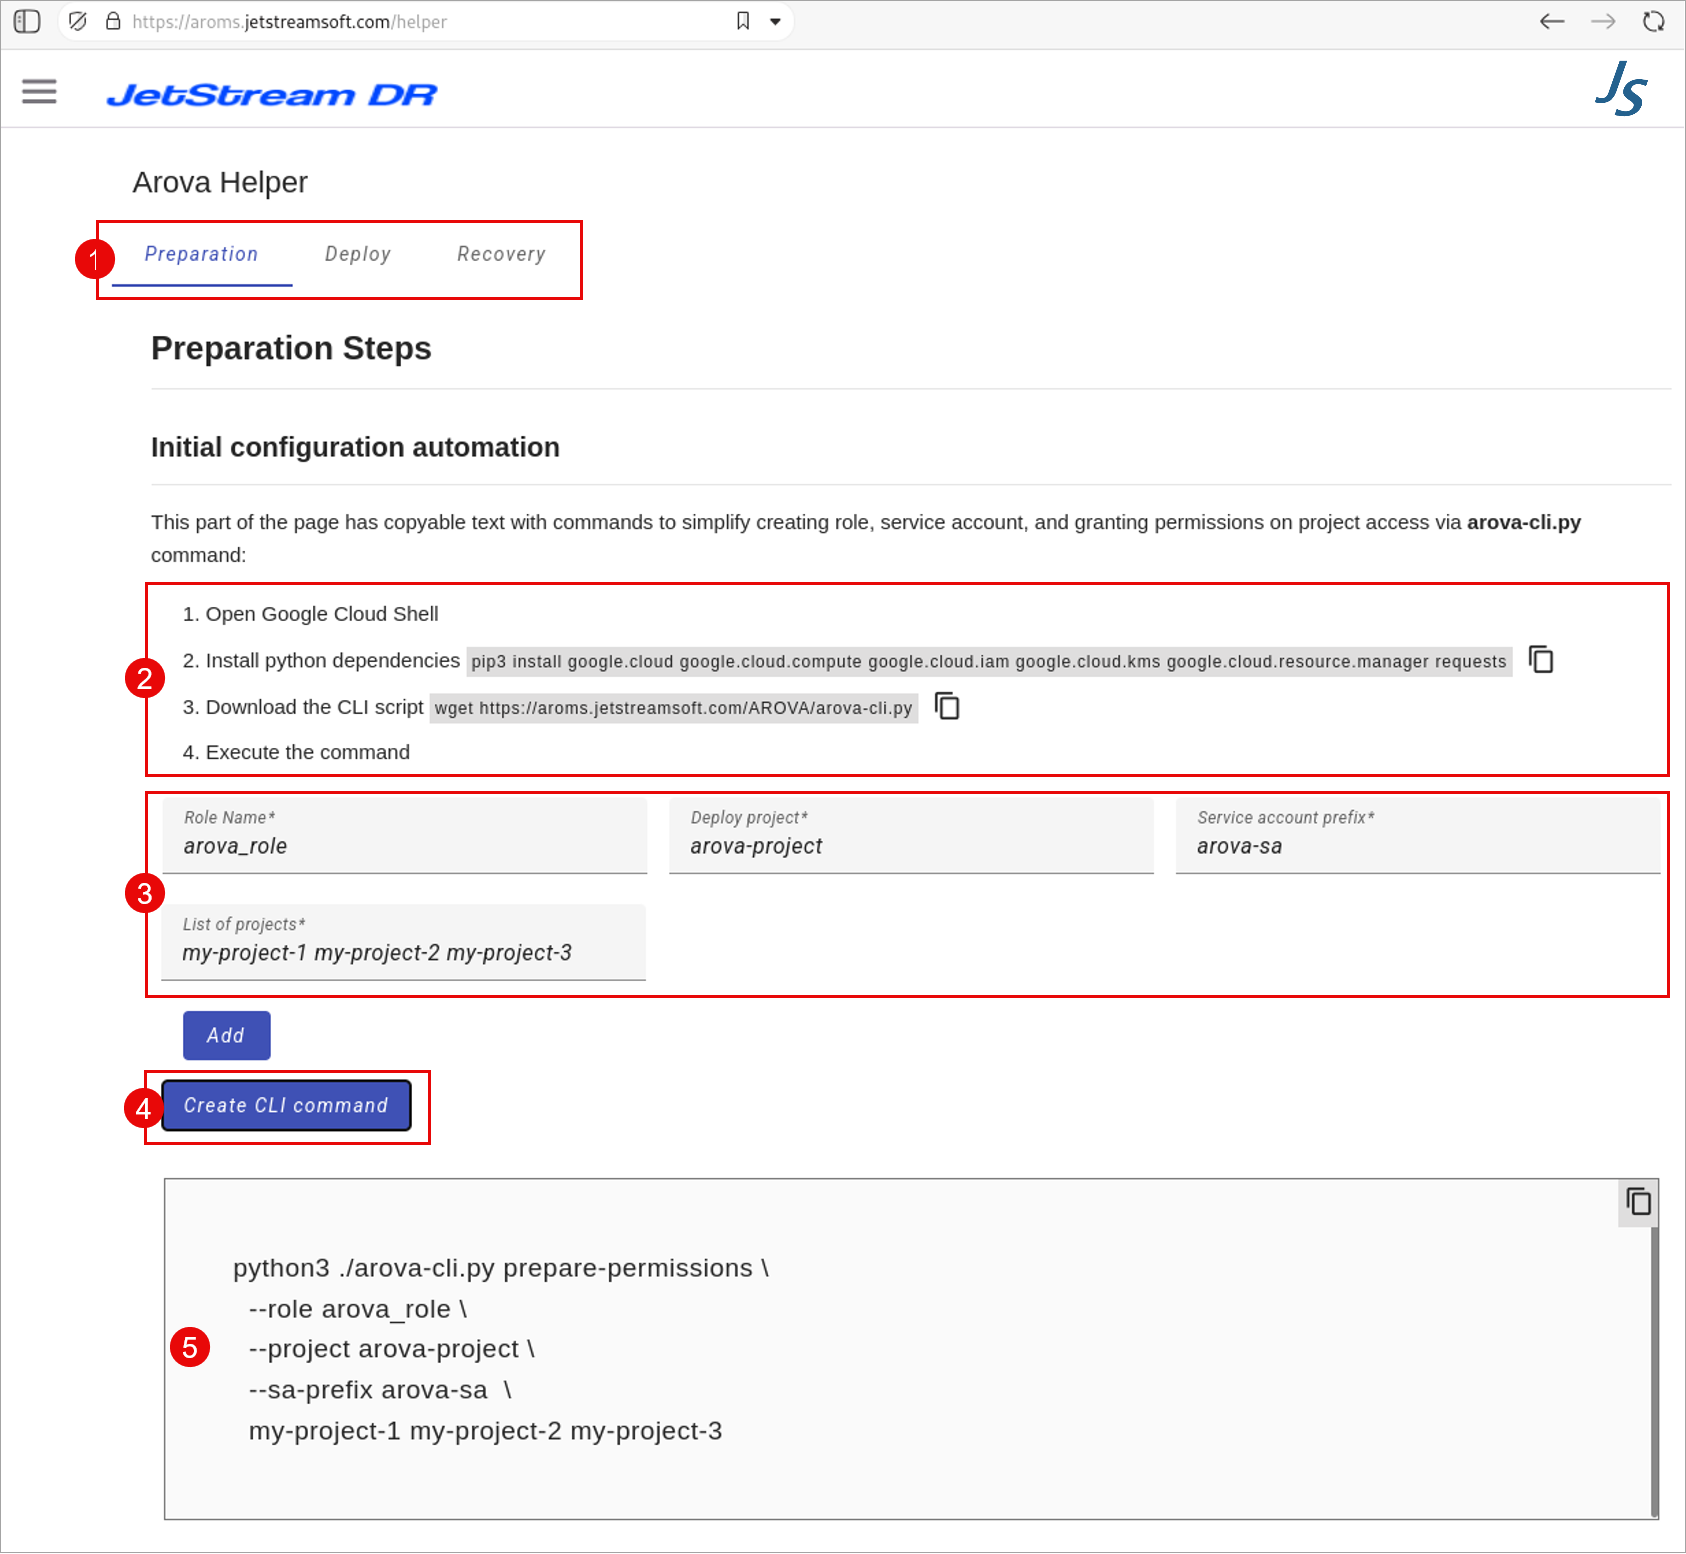
Task: Click the tracking protection shield icon
Action: coord(77,21)
